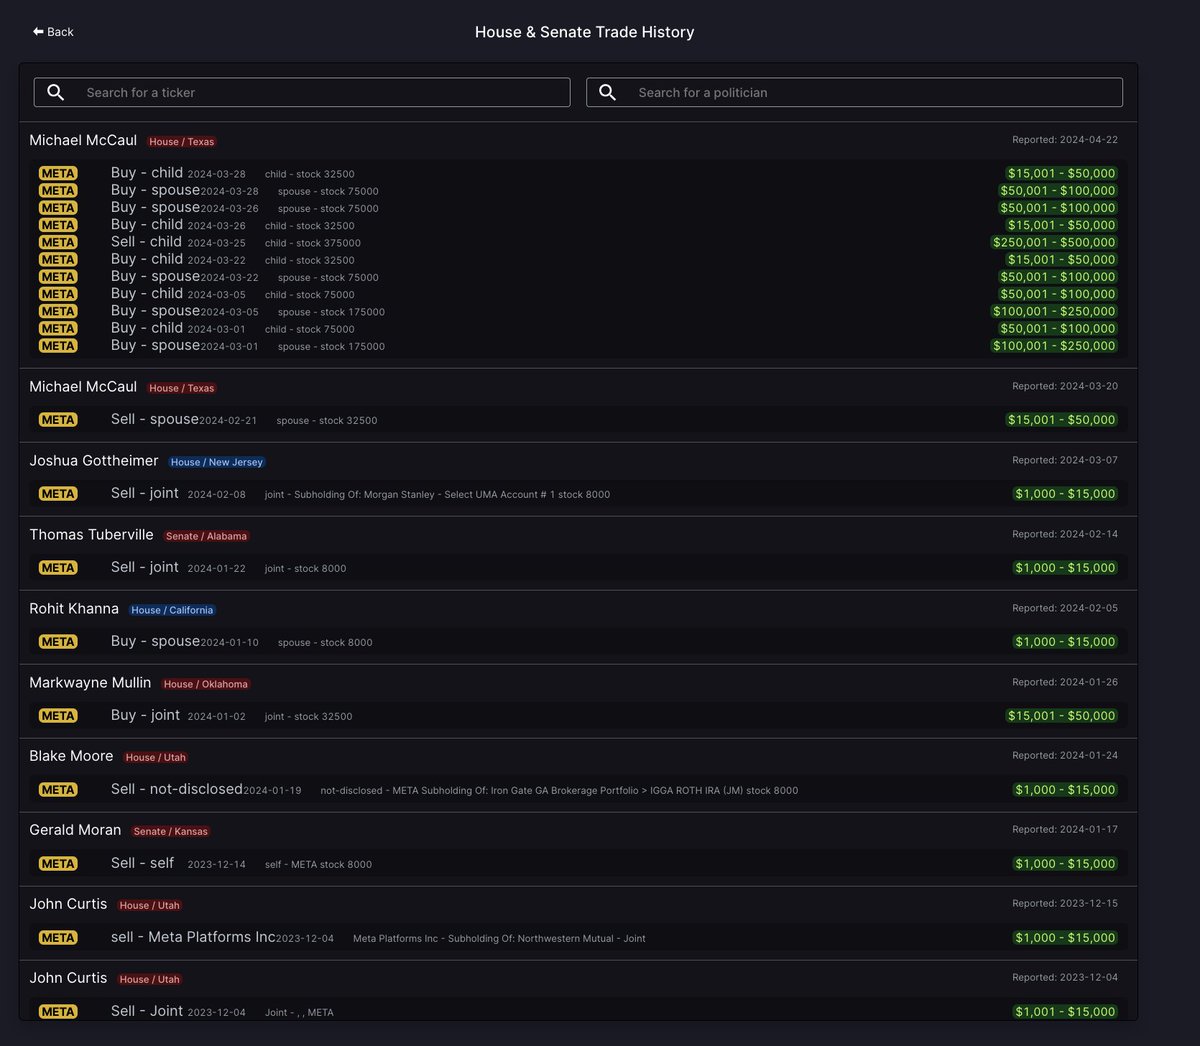Image resolution: width=1200 pixels, height=1046 pixels.
Task: Click the $1,001 - $15,000 badge on Curtis's joint sell
Action: click(x=1066, y=1011)
